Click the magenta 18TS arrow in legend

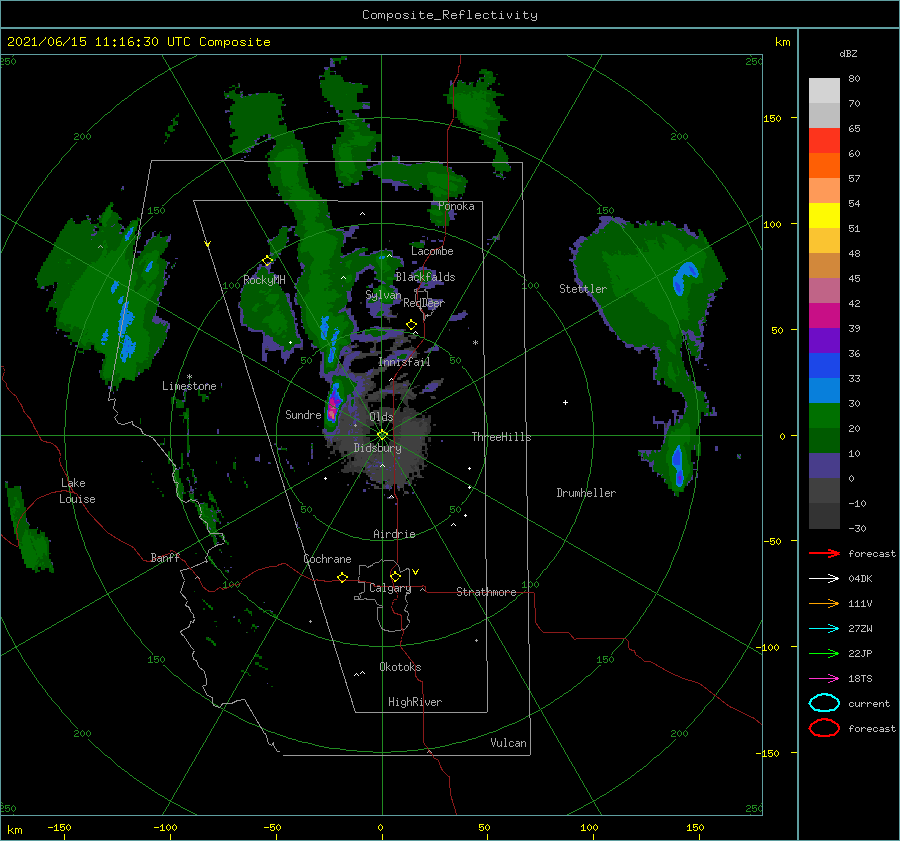pyautogui.click(x=824, y=679)
